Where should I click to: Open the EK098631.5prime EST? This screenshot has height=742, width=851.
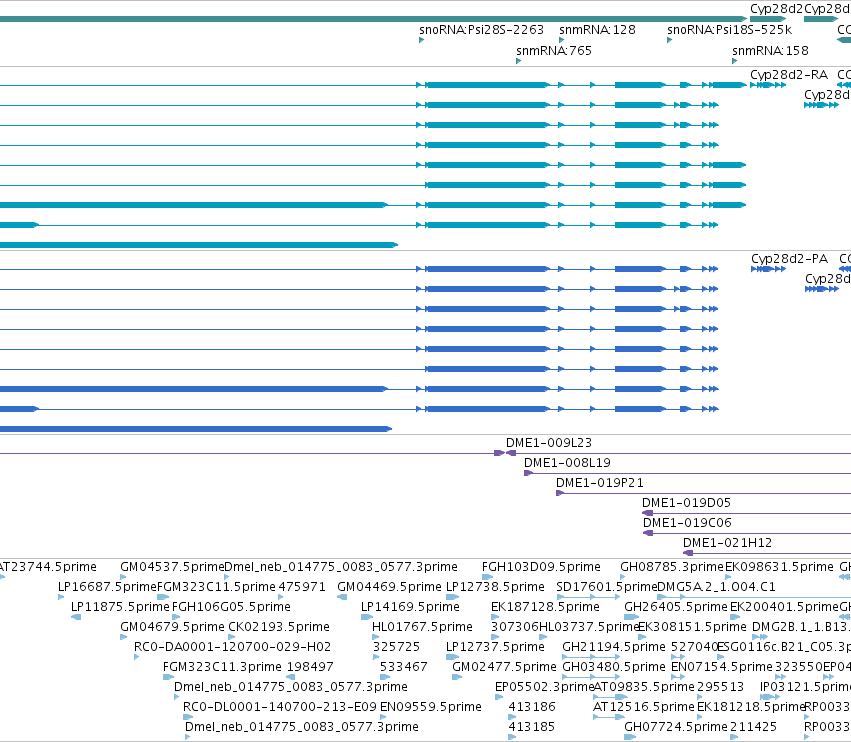click(779, 567)
